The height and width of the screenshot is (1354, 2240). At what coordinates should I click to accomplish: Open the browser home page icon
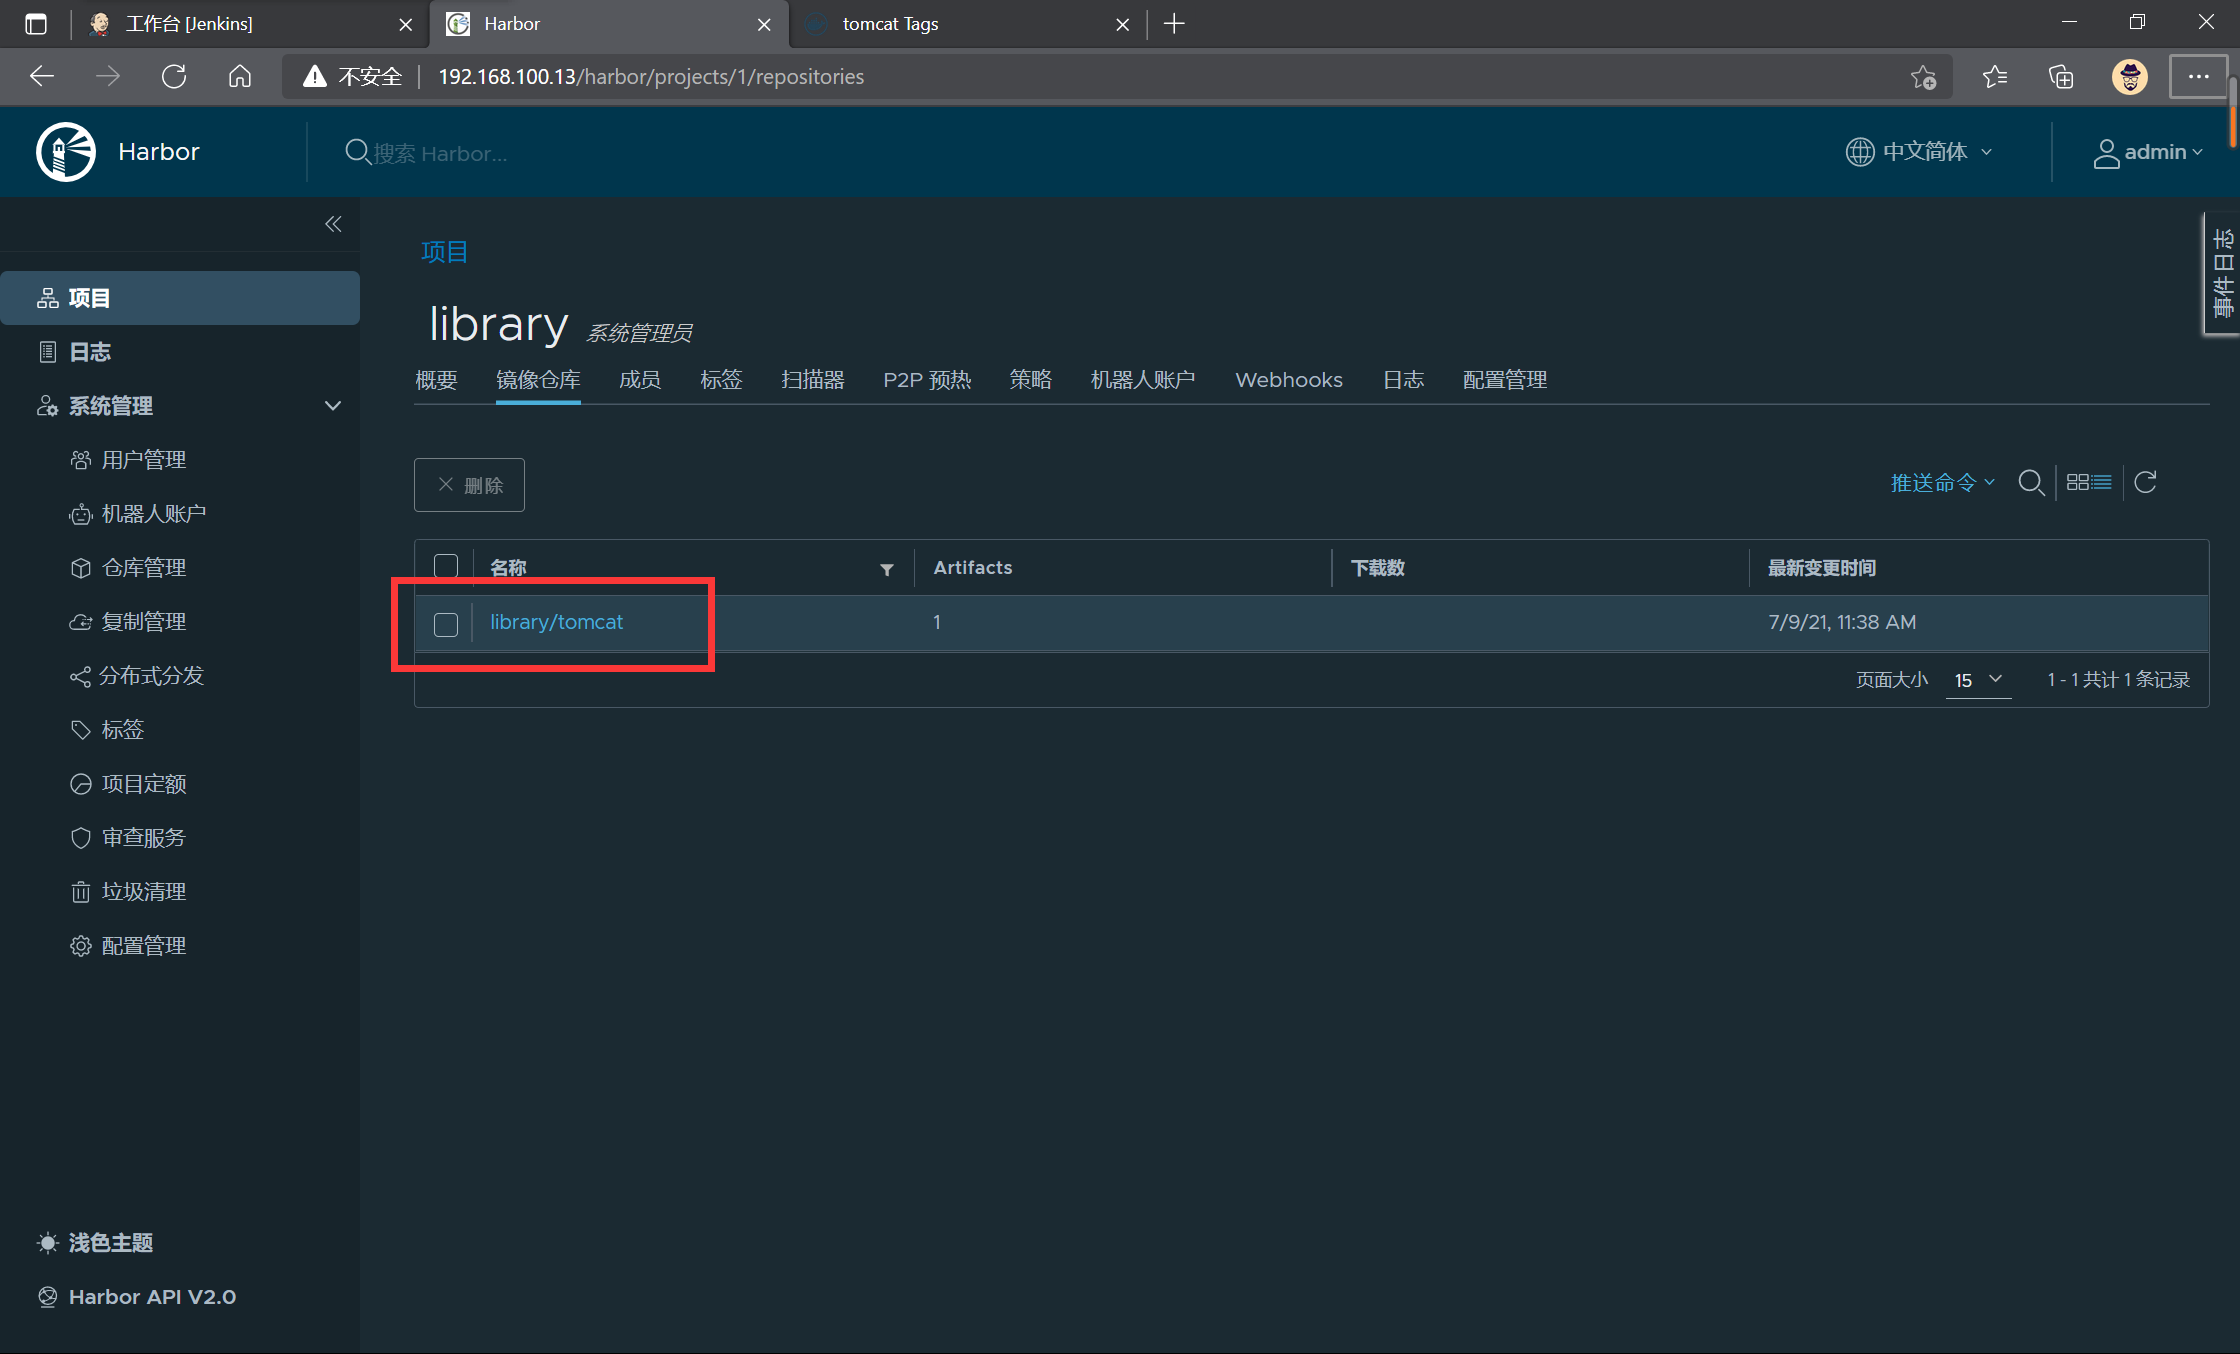coord(240,77)
